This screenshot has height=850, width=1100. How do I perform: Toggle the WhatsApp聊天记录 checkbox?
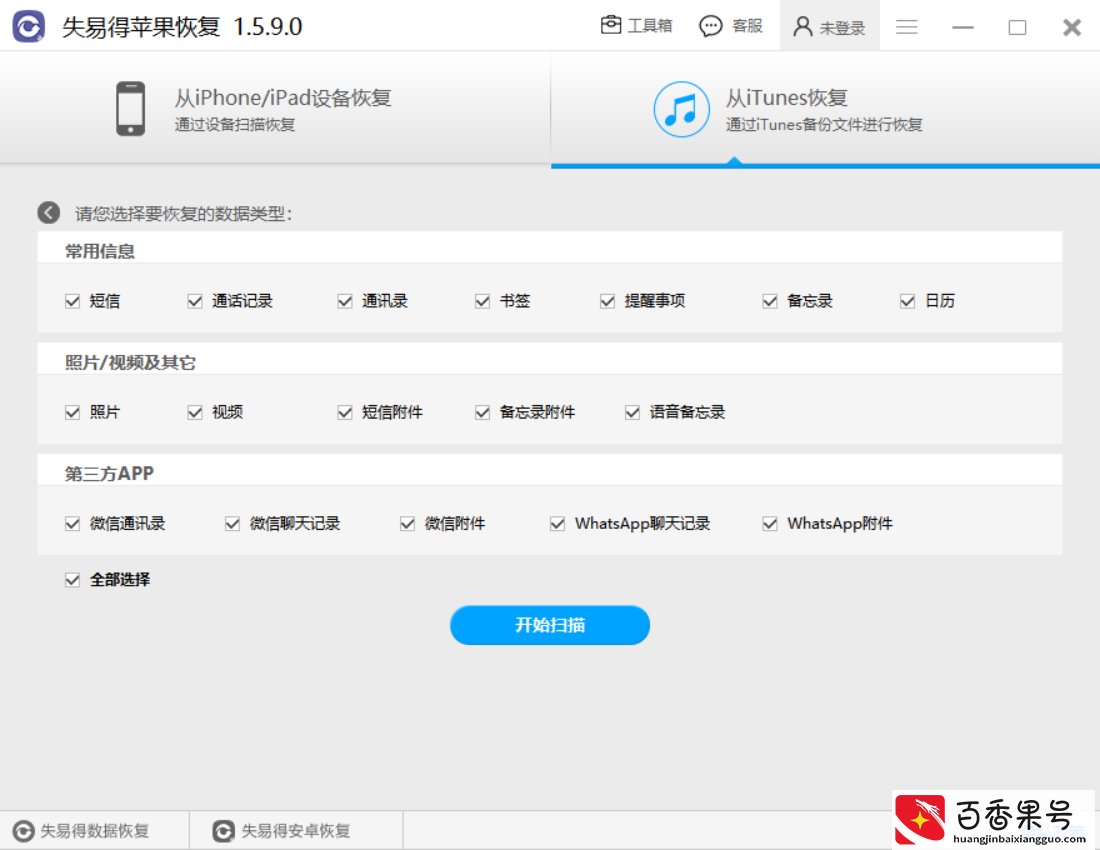[557, 523]
